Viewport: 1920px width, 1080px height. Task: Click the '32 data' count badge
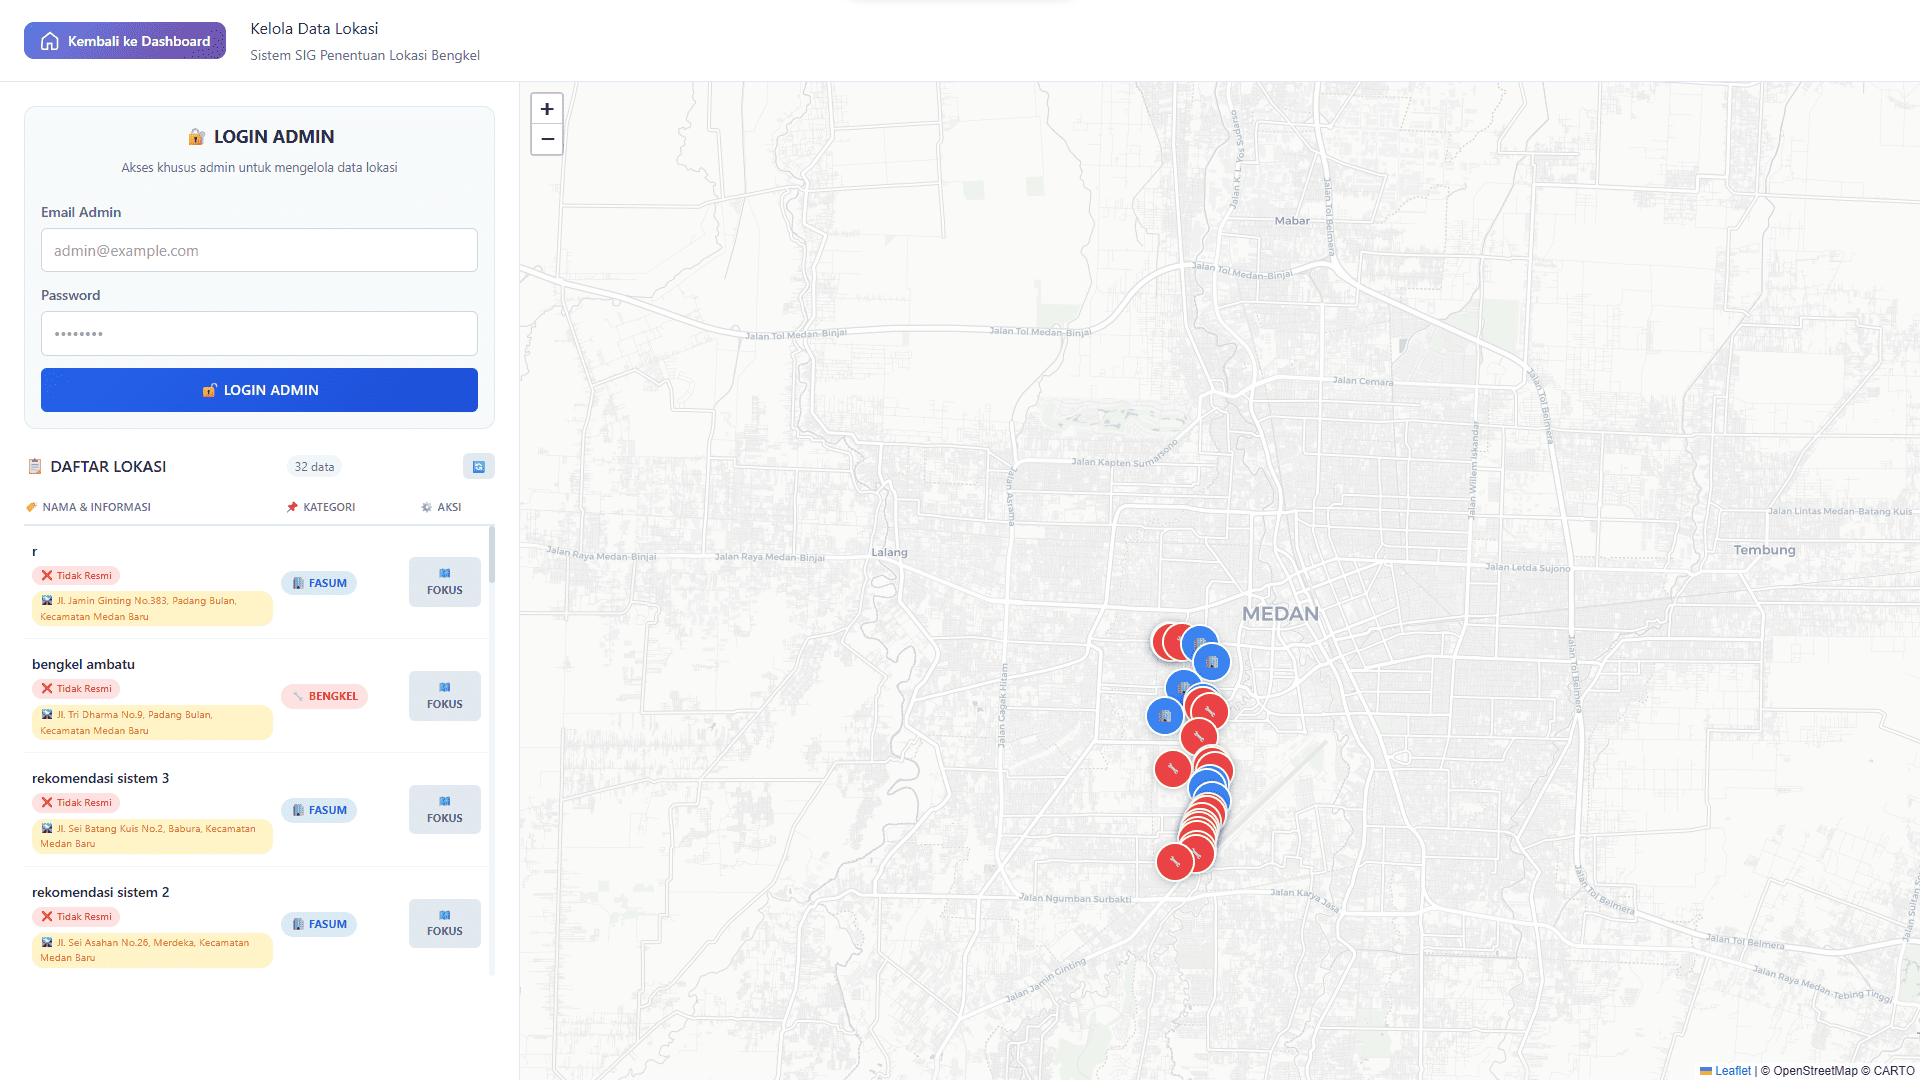314,467
